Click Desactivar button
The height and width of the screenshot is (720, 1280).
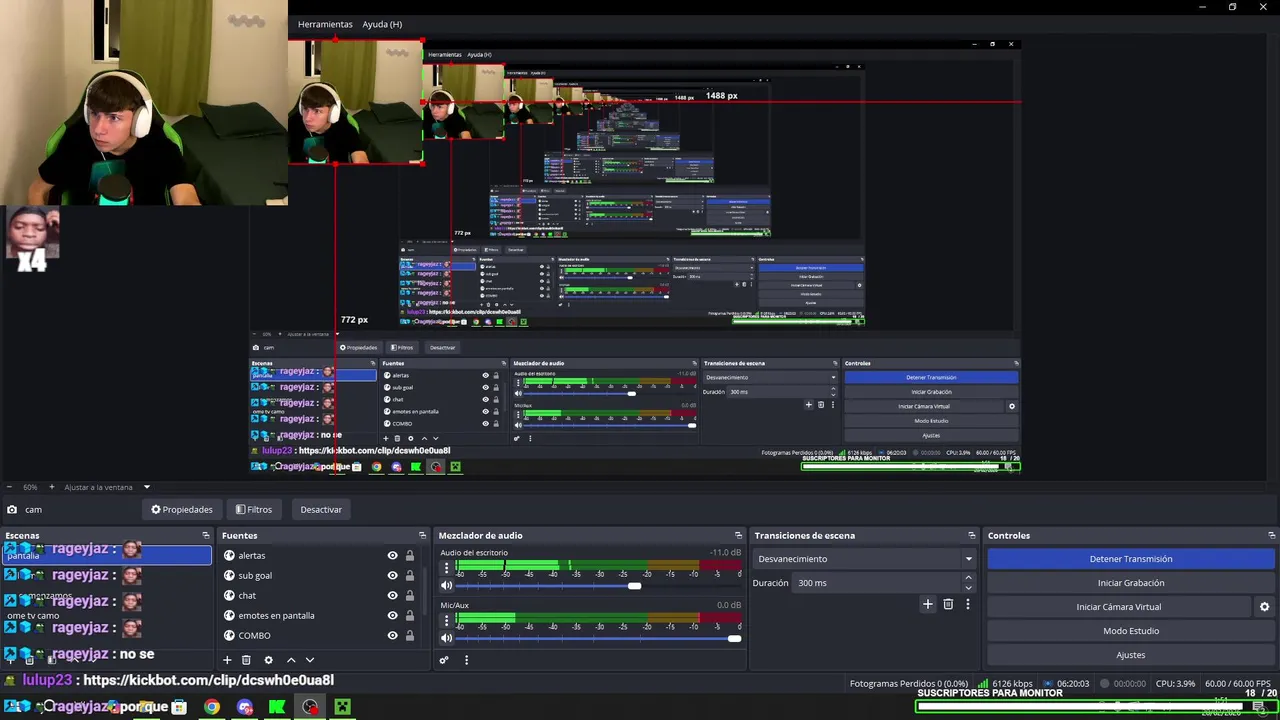coord(321,509)
